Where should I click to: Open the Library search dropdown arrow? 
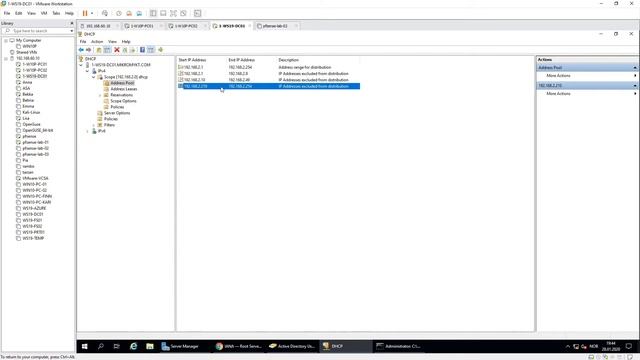click(71, 31)
